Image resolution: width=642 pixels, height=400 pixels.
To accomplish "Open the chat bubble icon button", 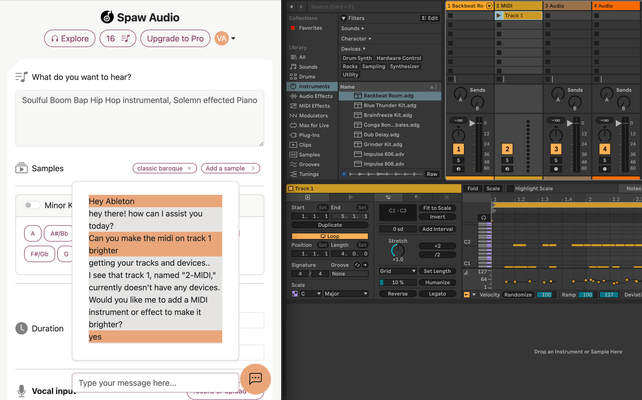I will (255, 378).
